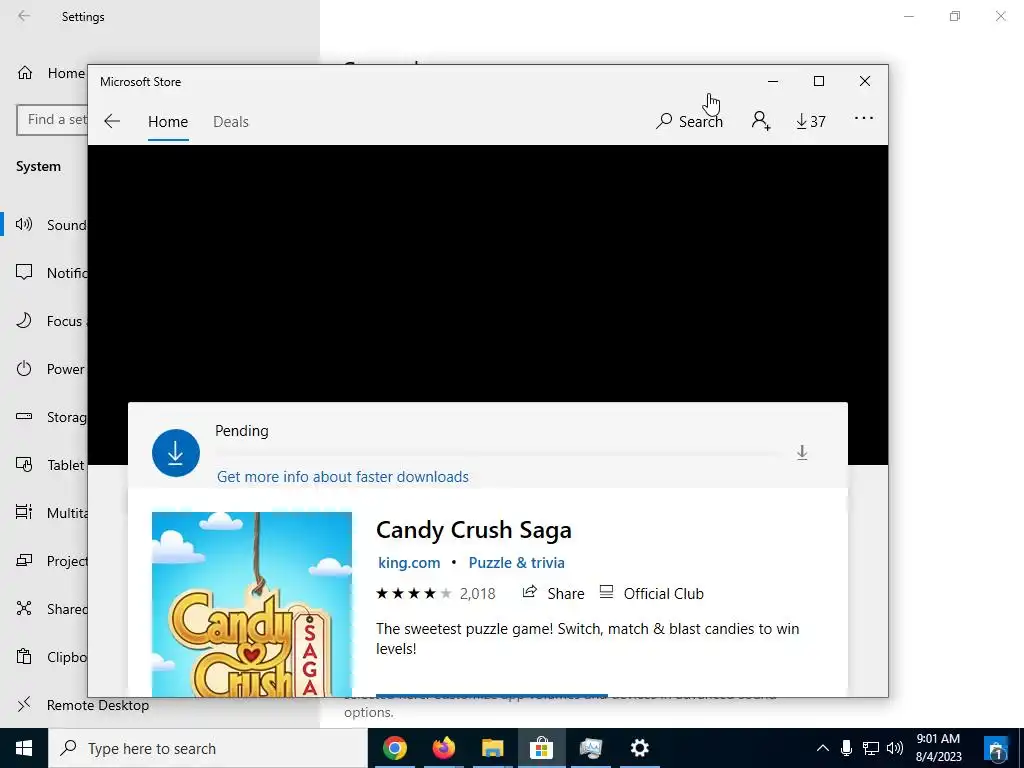Open File Explorer from the taskbar
The height and width of the screenshot is (768, 1024).
tap(492, 748)
